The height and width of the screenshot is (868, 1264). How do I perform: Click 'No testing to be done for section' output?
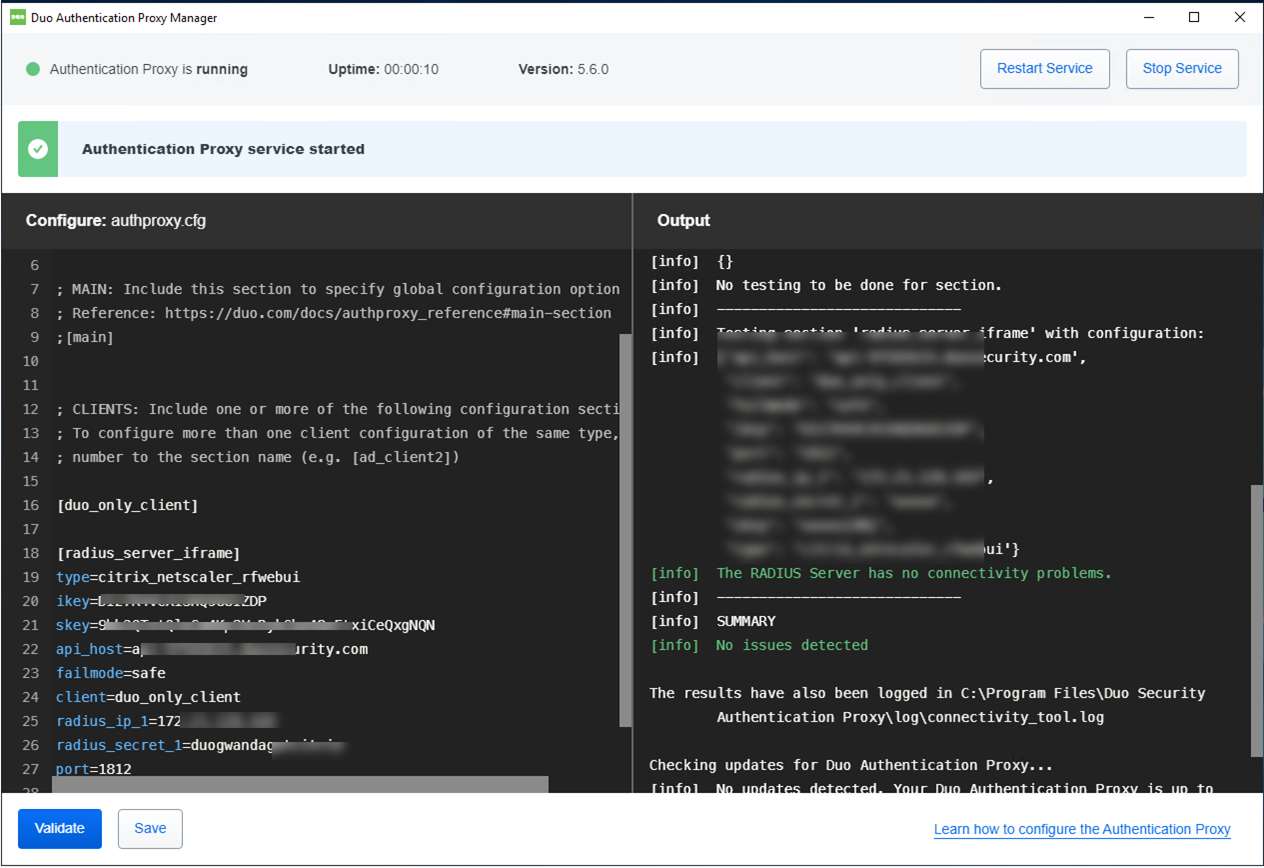pos(859,285)
